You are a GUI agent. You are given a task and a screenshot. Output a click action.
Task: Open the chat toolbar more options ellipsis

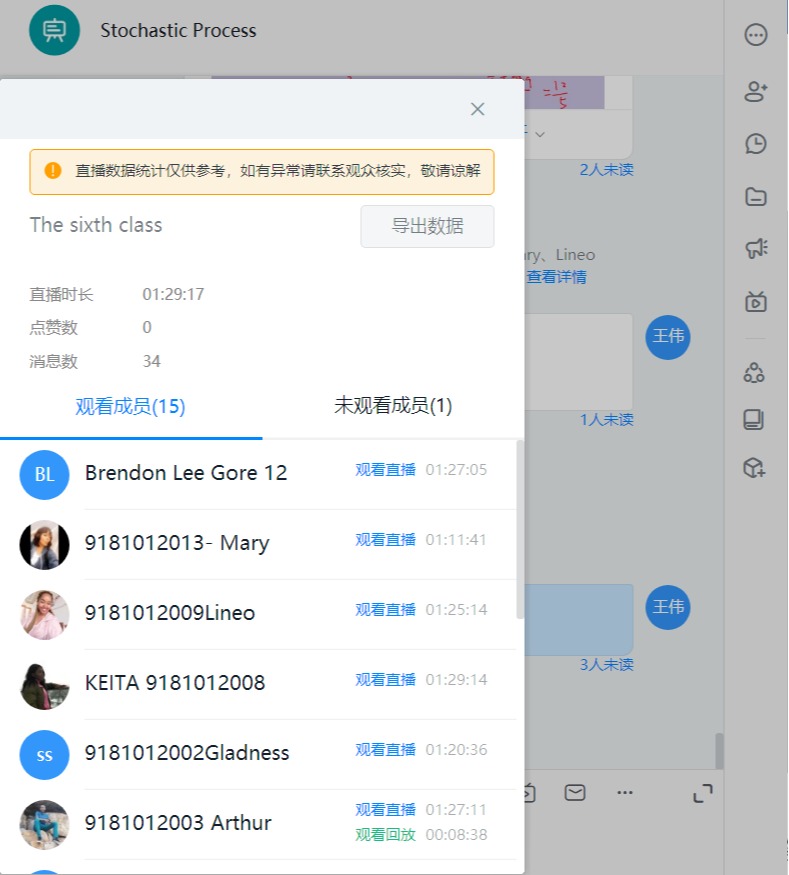click(625, 793)
